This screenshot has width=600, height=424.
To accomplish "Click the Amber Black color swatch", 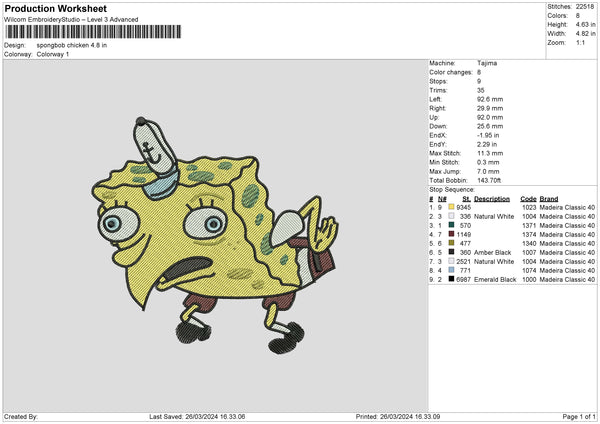I will 451,252.
